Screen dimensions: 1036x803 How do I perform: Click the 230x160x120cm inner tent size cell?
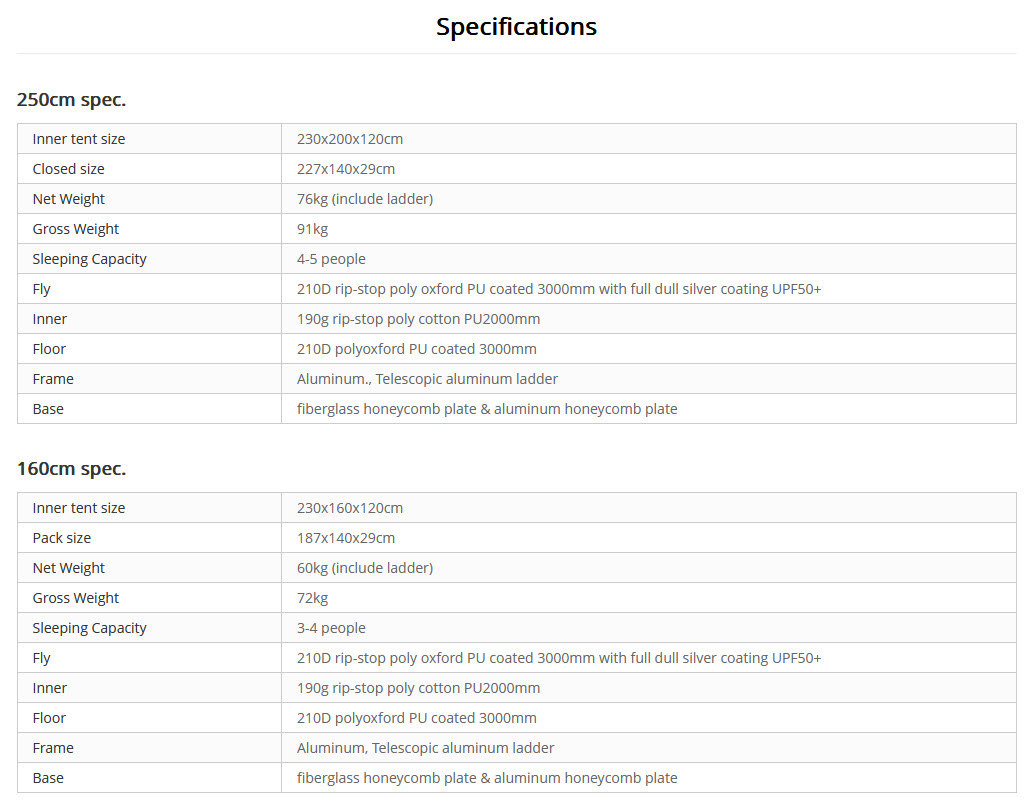[x=350, y=508]
